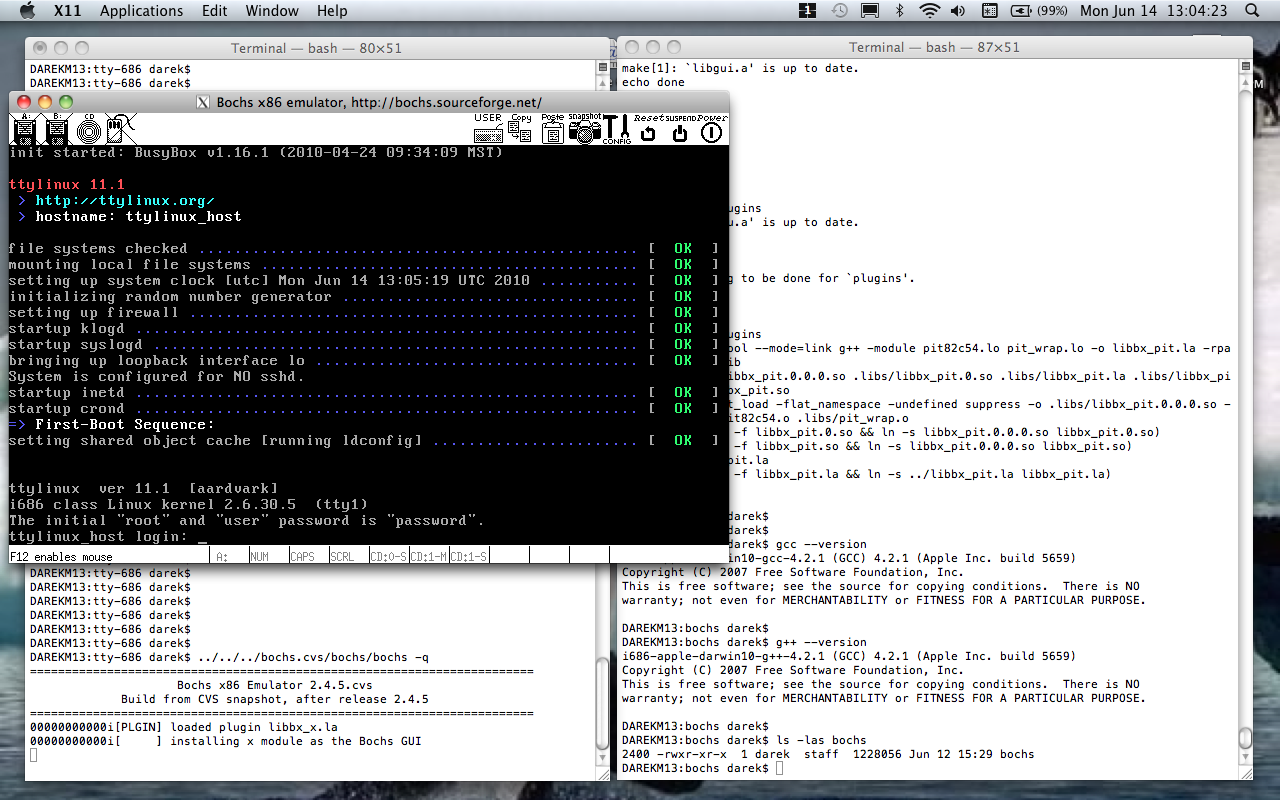This screenshot has width=1280, height=800.
Task: Open Spotlight search magnifier
Action: point(1252,11)
